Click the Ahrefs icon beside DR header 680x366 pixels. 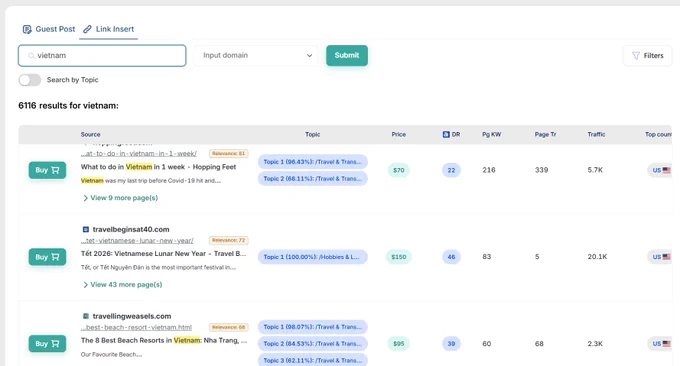[446, 134]
